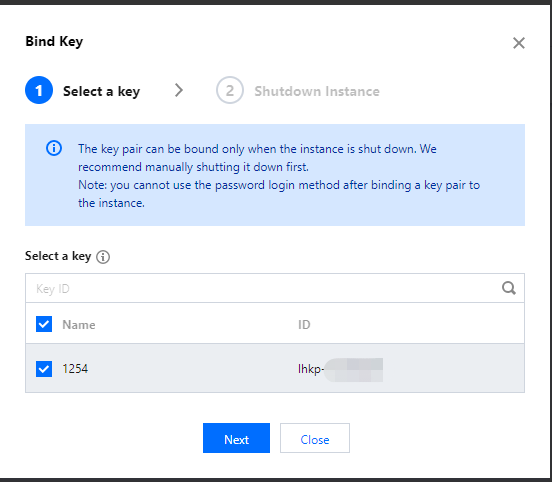Screen dimensions: 552x482
Task: Click the Close button
Action: 315,438
